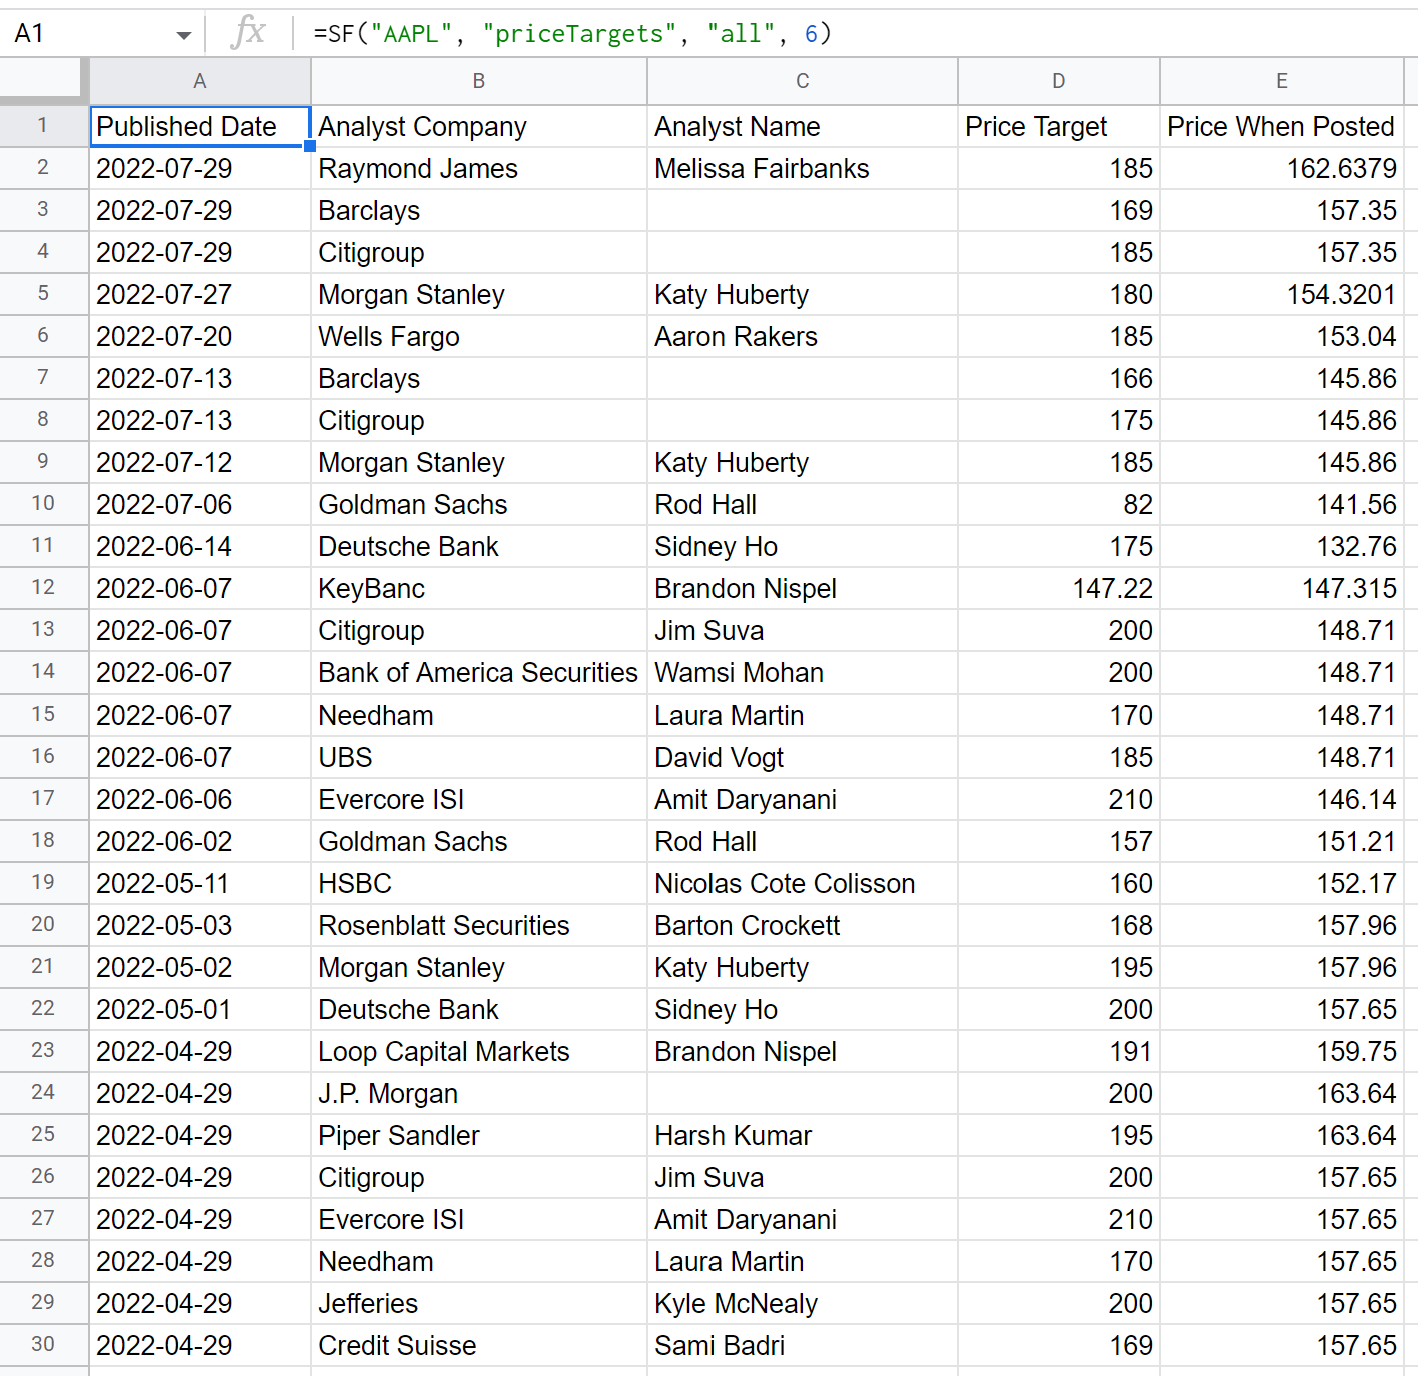Click the 'HSBC' cell
1418x1376 pixels.
click(x=479, y=884)
